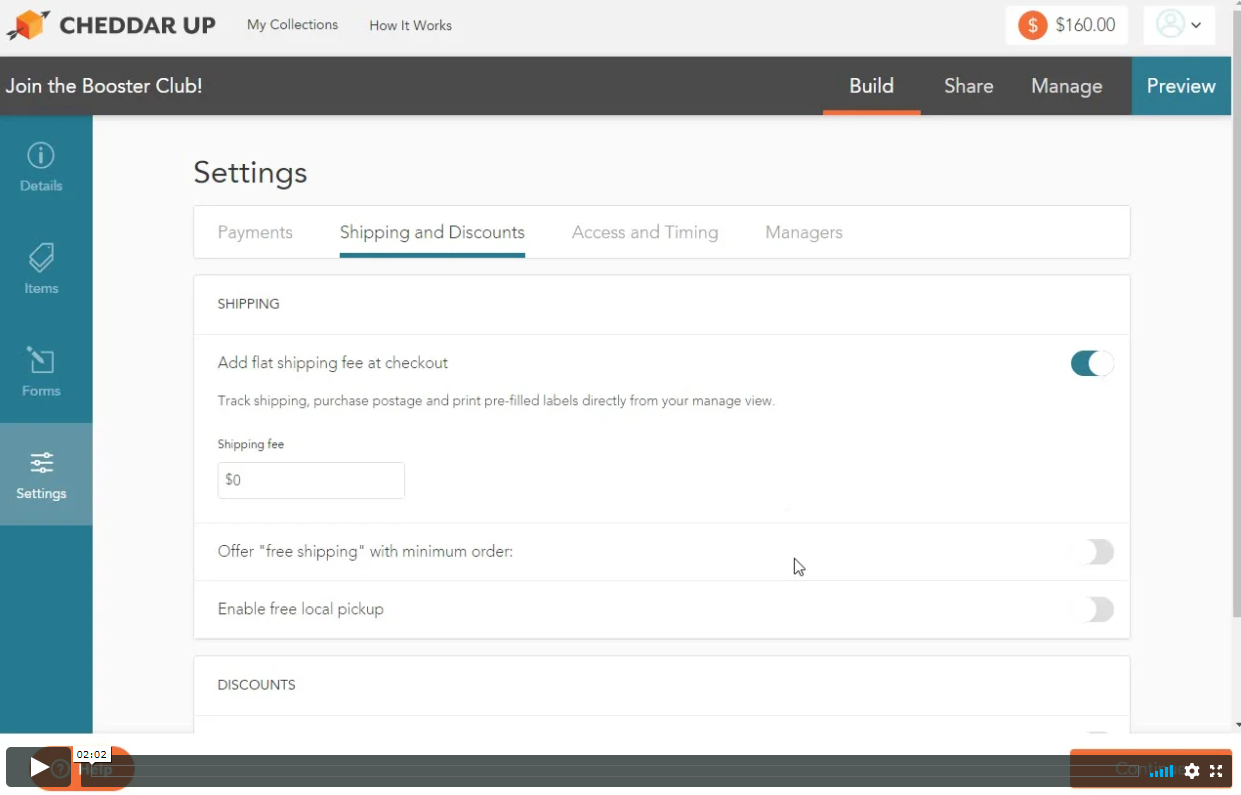Click the Preview button

tap(1181, 86)
